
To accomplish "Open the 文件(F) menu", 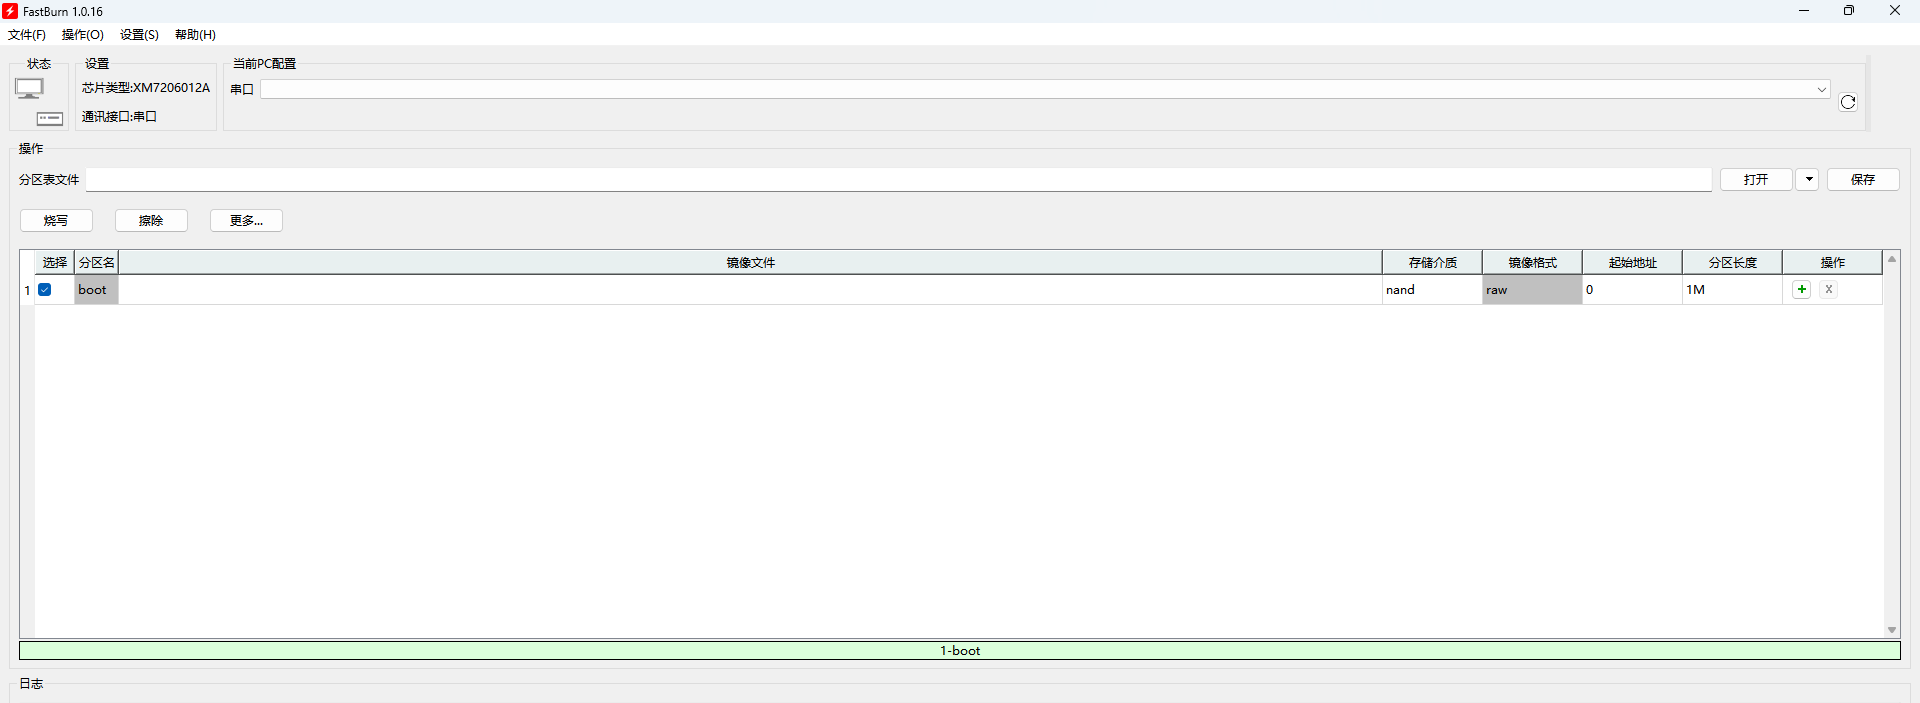I will (x=27, y=35).
